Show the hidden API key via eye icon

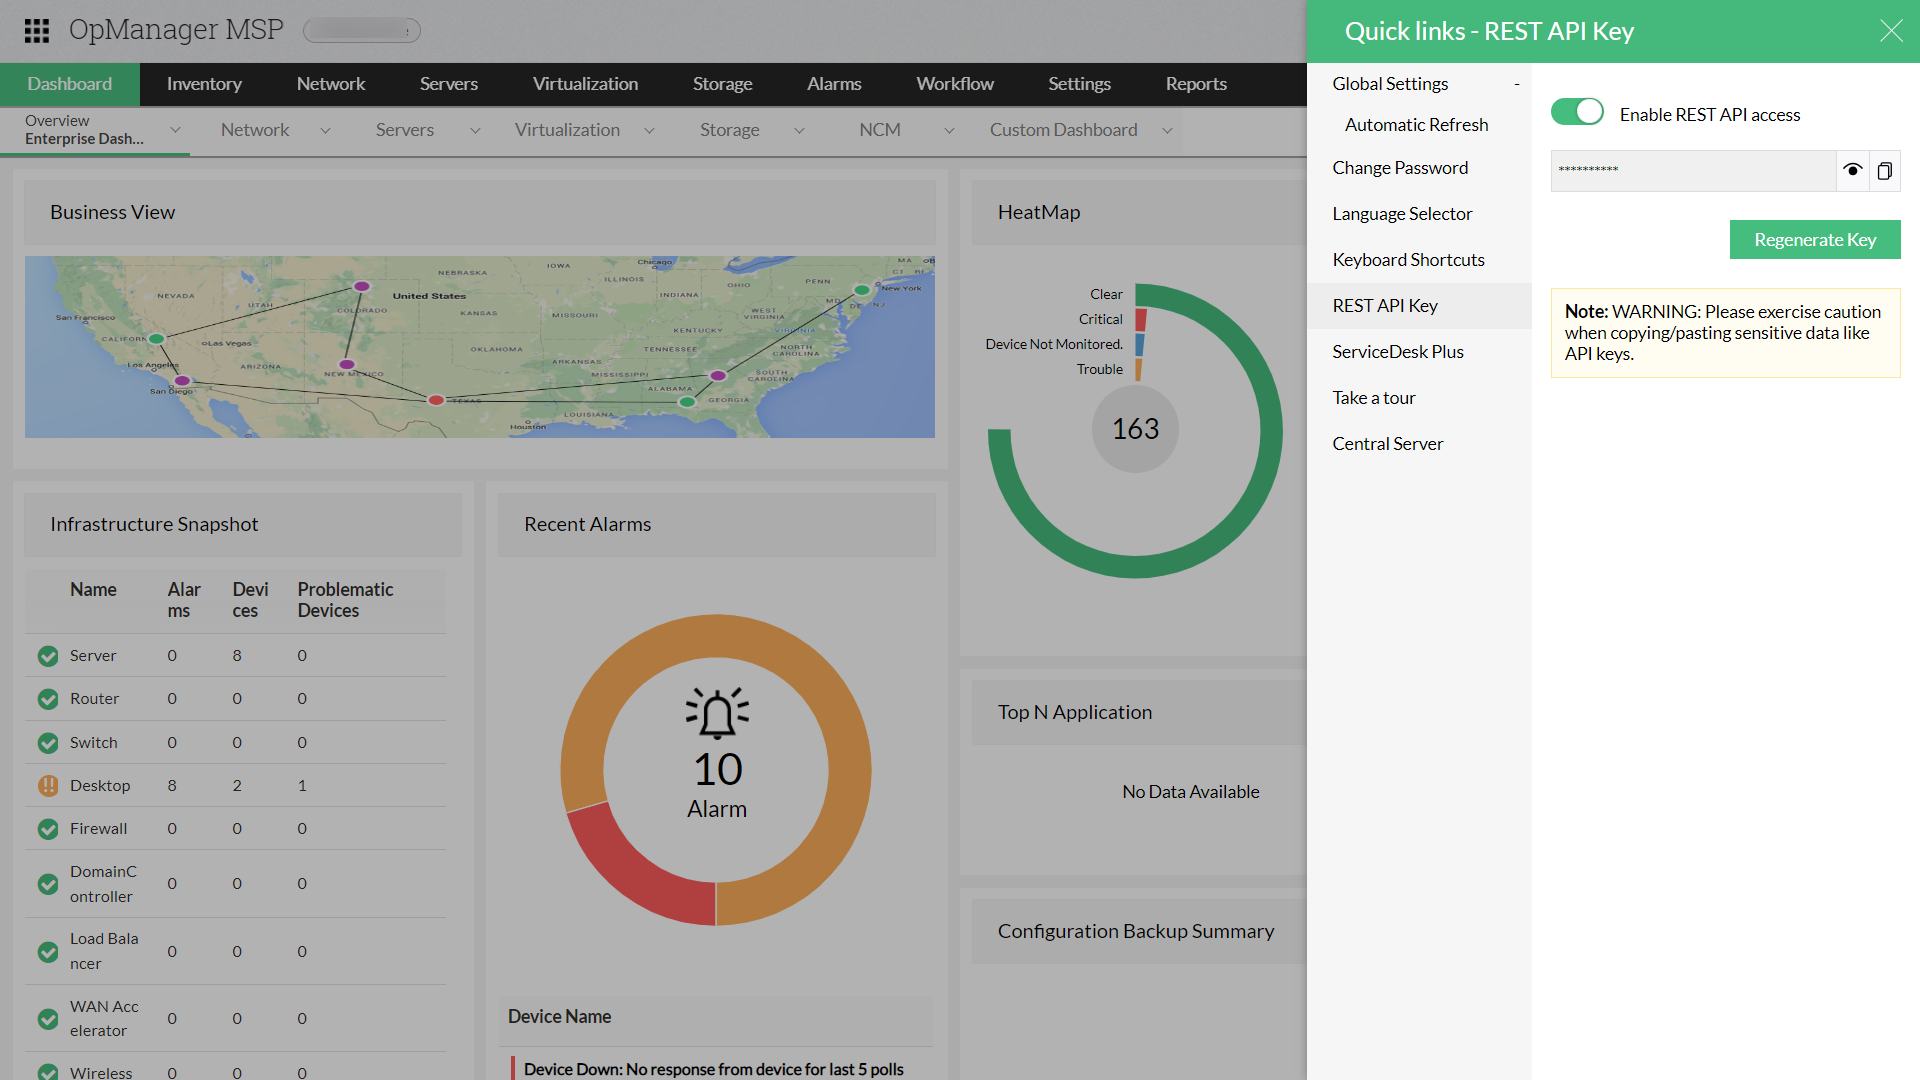pyautogui.click(x=1852, y=170)
